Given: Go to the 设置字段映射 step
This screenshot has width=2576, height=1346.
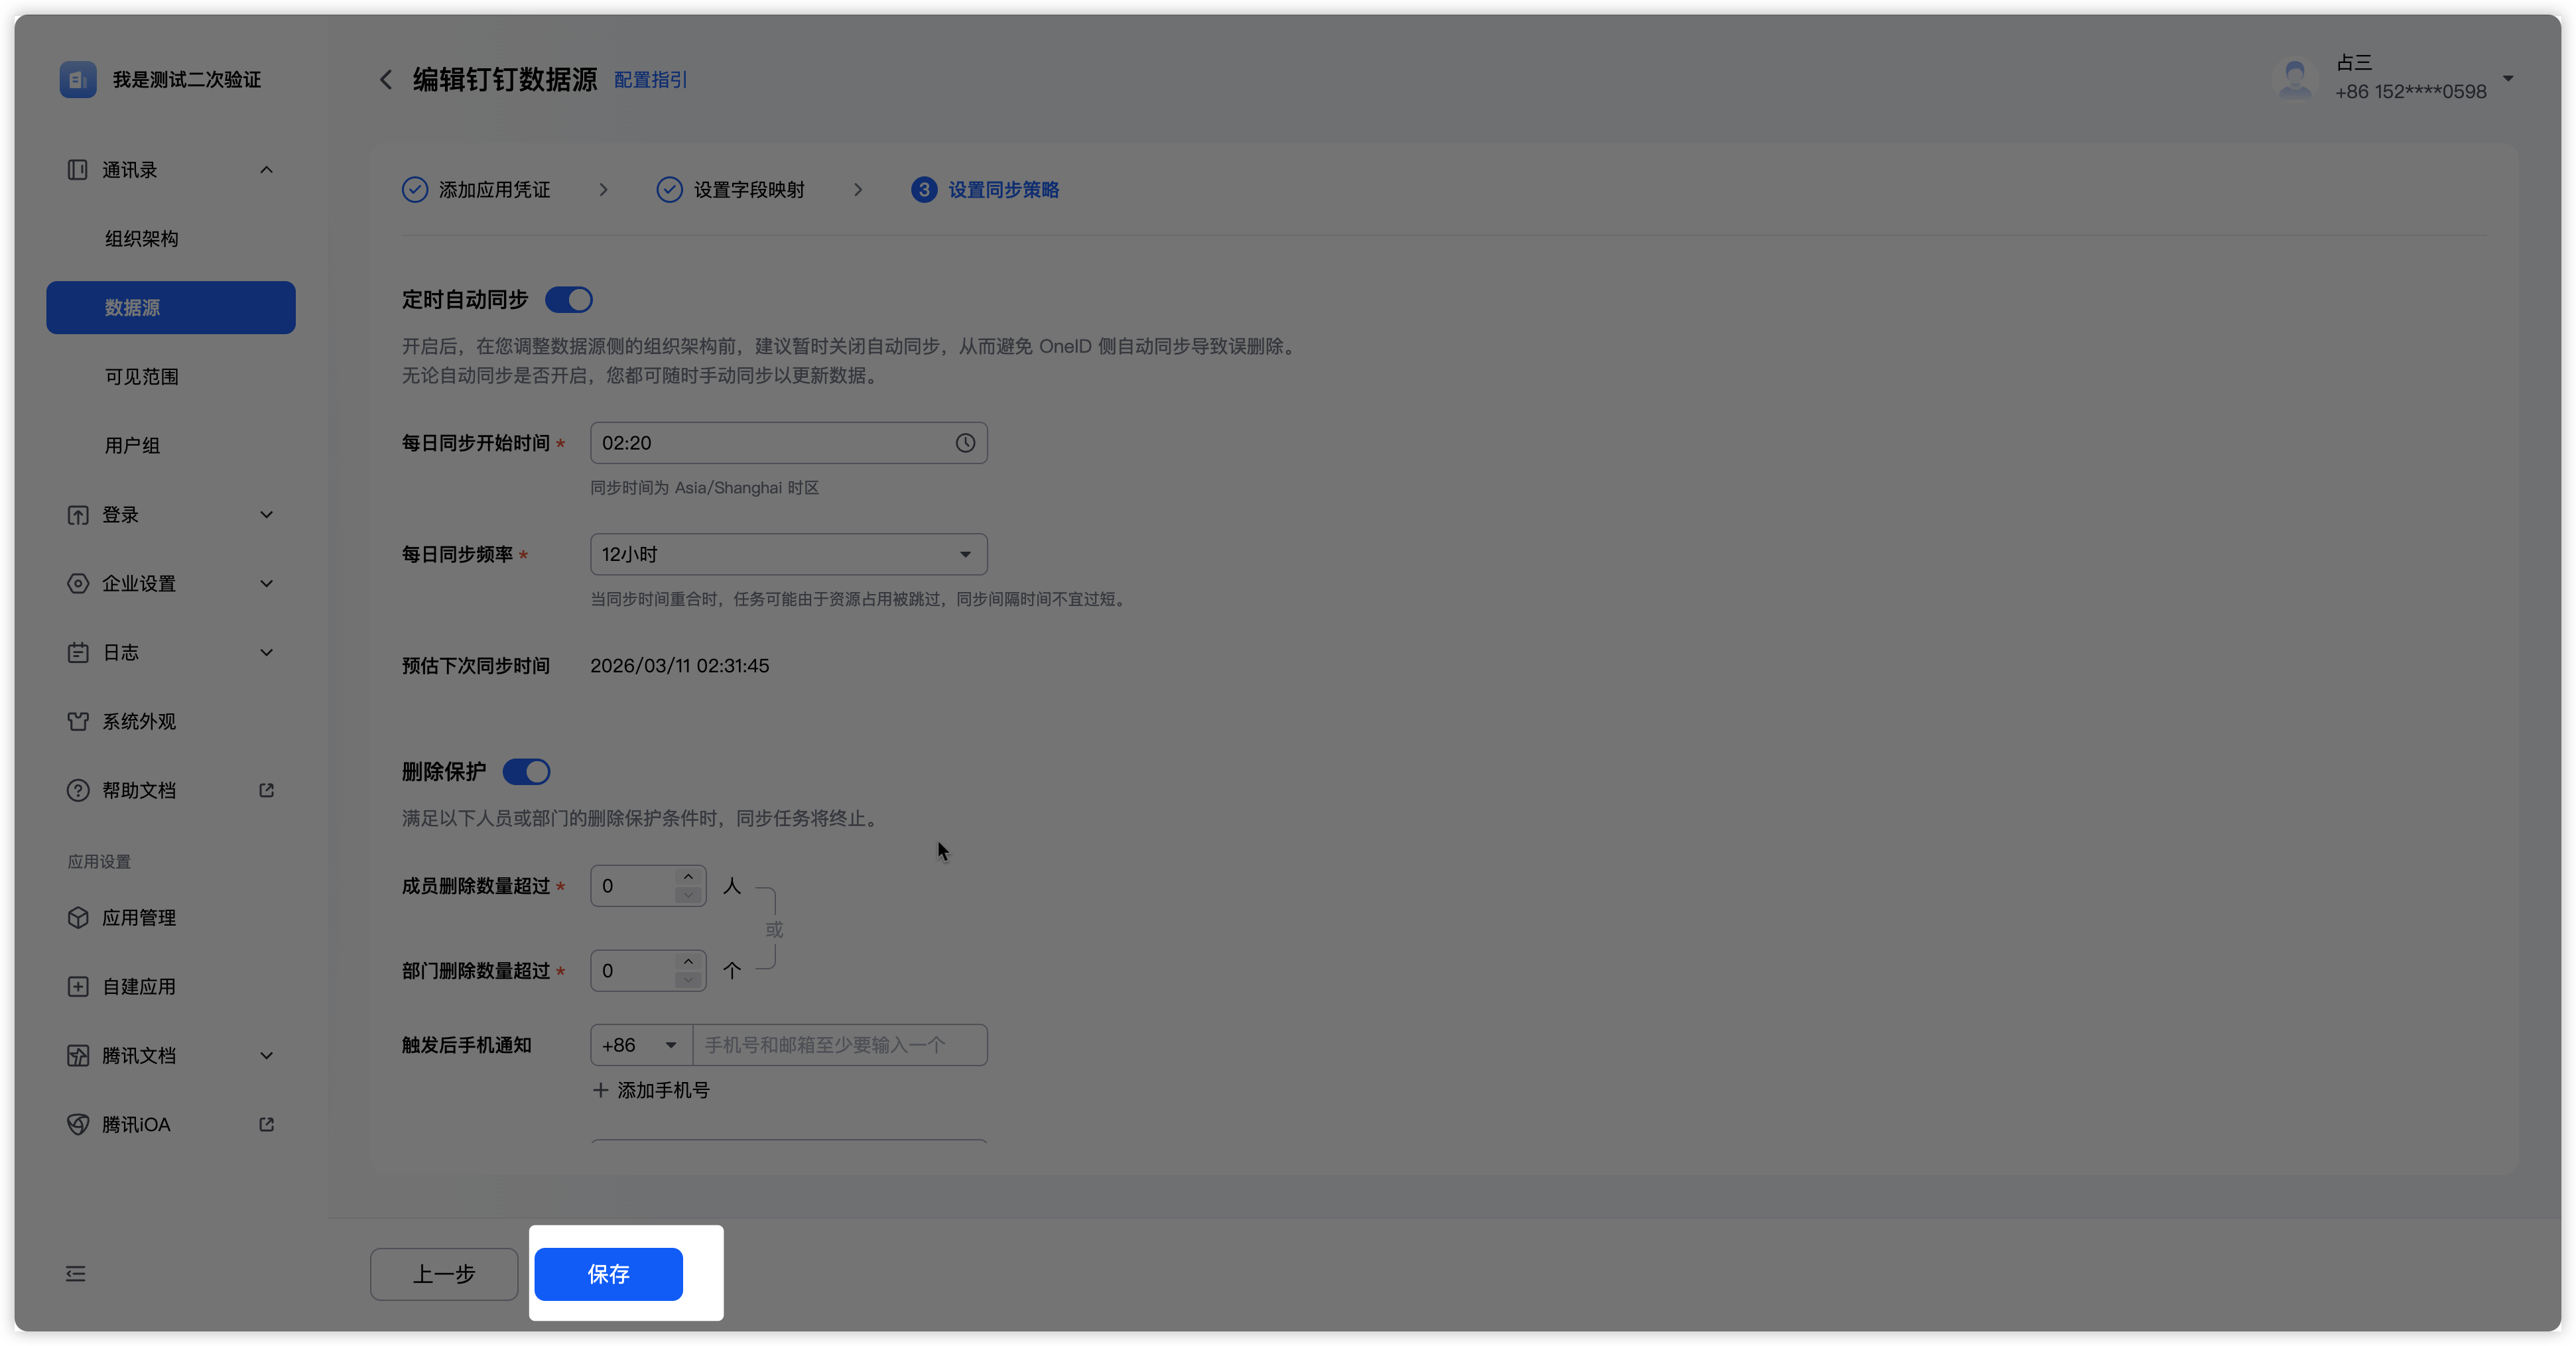Looking at the screenshot, I should pos(748,190).
